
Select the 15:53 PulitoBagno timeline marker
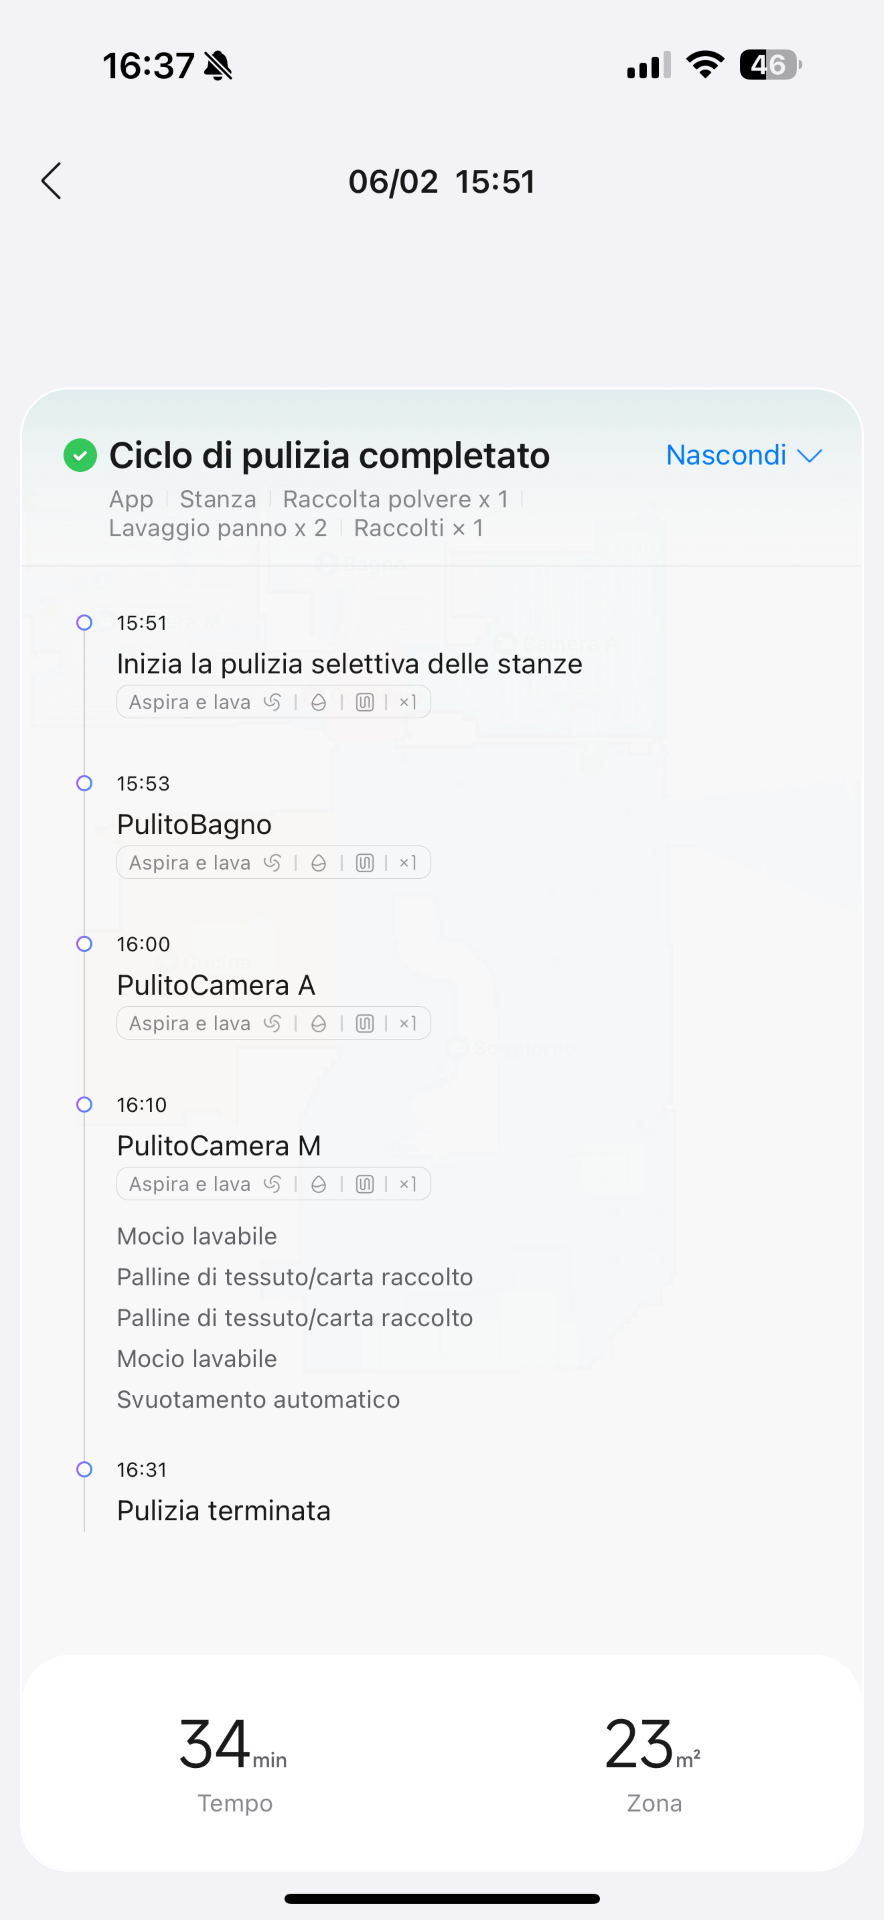pyautogui.click(x=84, y=783)
